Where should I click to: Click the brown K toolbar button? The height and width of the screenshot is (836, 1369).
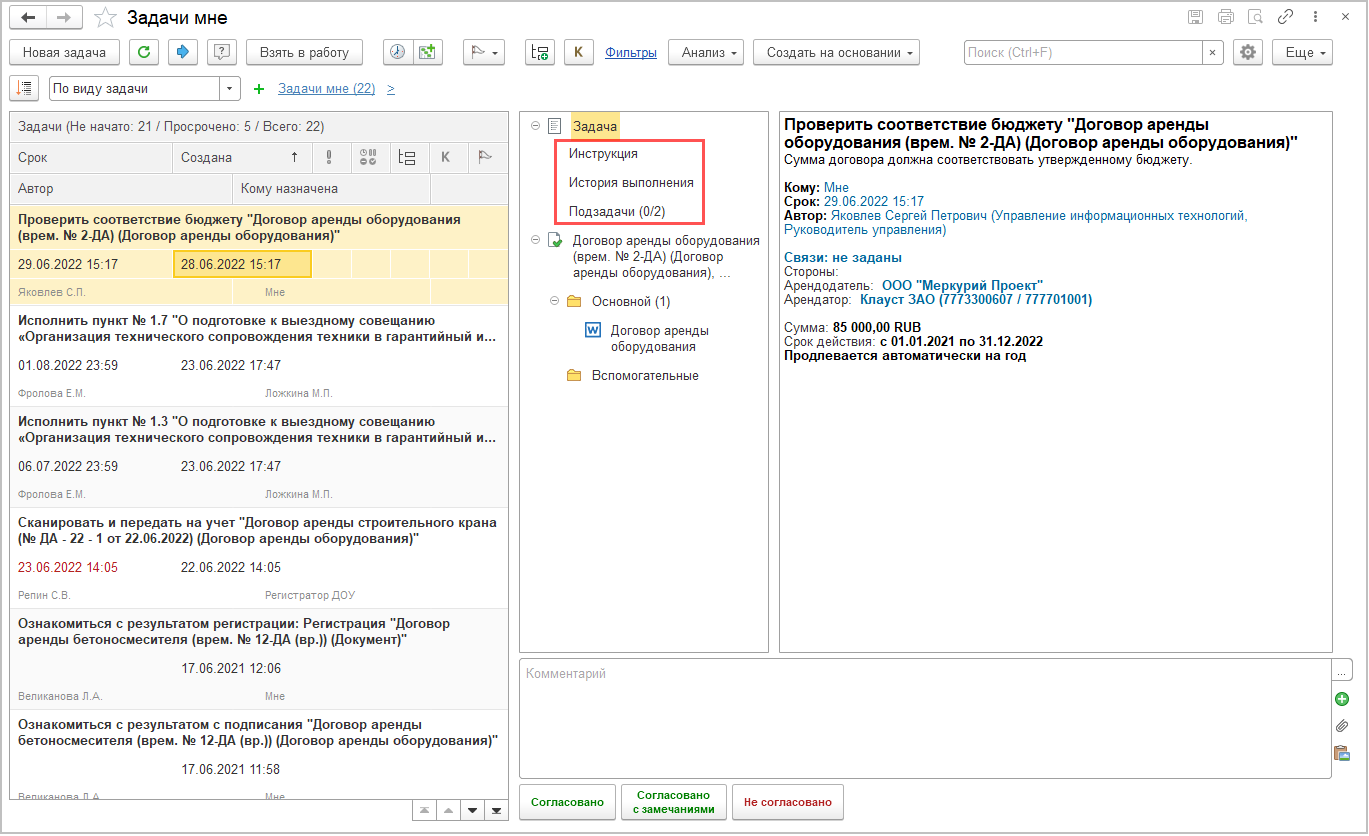578,53
